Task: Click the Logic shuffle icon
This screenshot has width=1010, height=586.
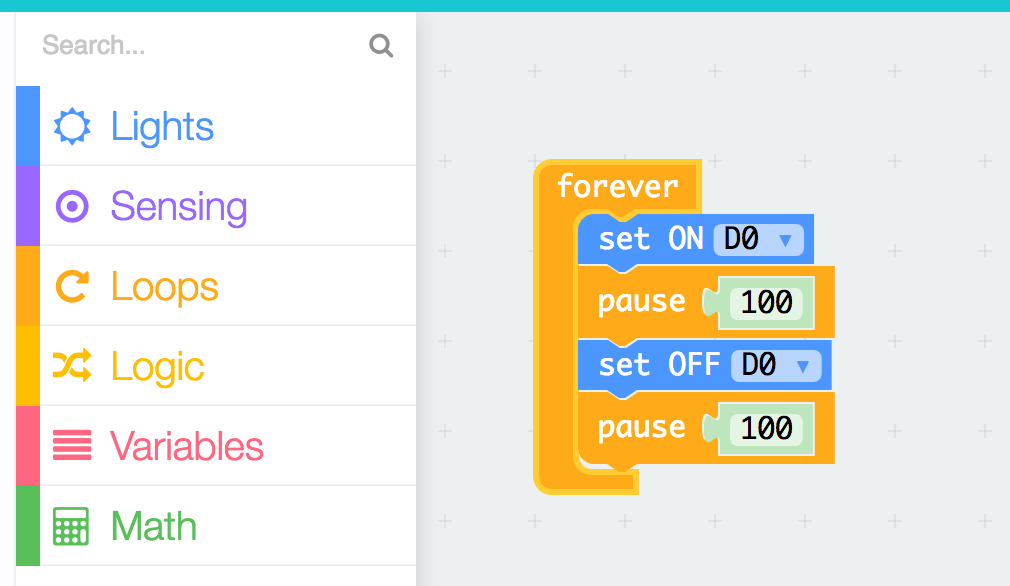Action: [72, 367]
